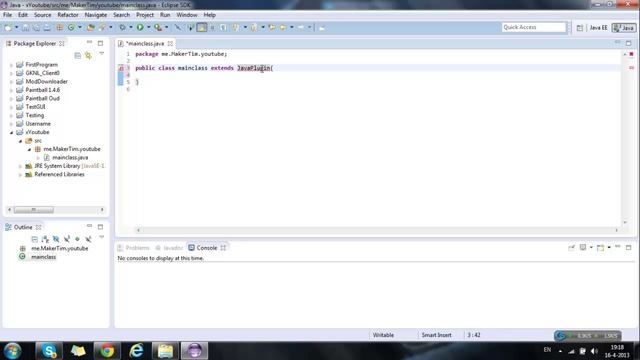Image resolution: width=640 pixels, height=360 pixels.
Task: Minimize the Package Explorer panel
Action: click(x=89, y=42)
